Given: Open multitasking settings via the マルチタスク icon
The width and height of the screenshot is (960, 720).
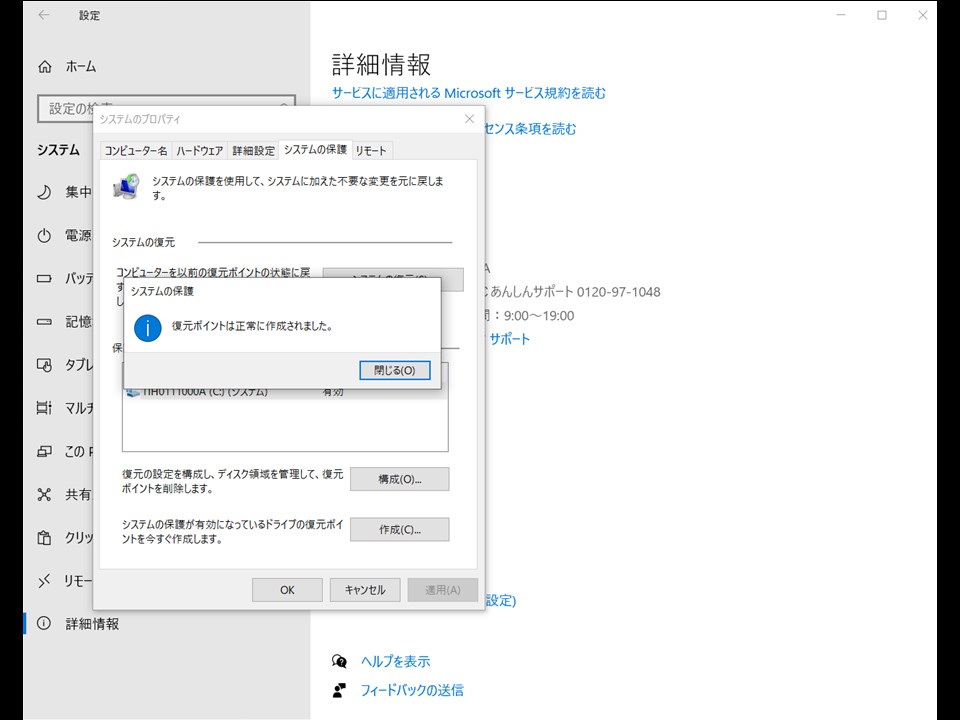Looking at the screenshot, I should (x=45, y=408).
